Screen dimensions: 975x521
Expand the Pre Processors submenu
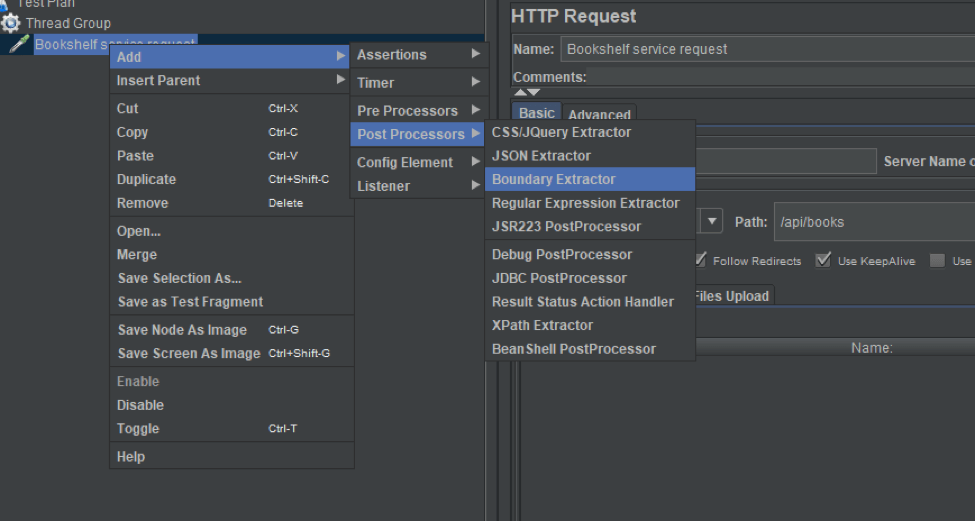pyautogui.click(x=418, y=110)
